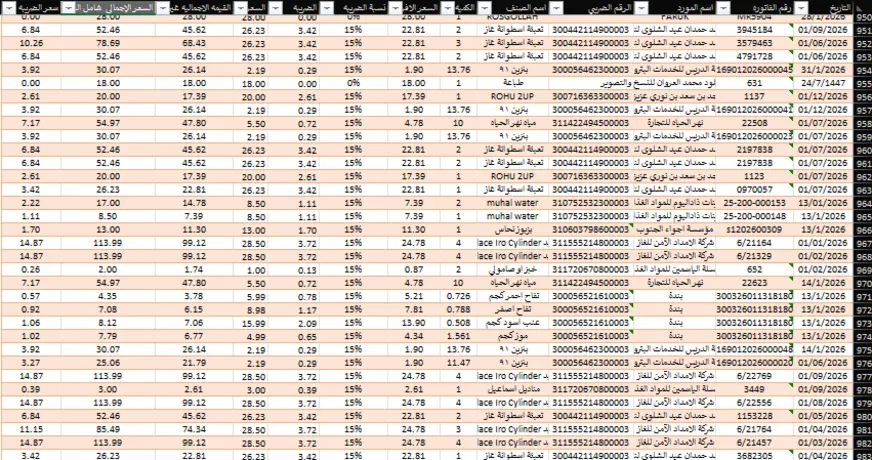
Task: Open the سعر الضريبه column filter dropdown
Action: click(9, 7)
